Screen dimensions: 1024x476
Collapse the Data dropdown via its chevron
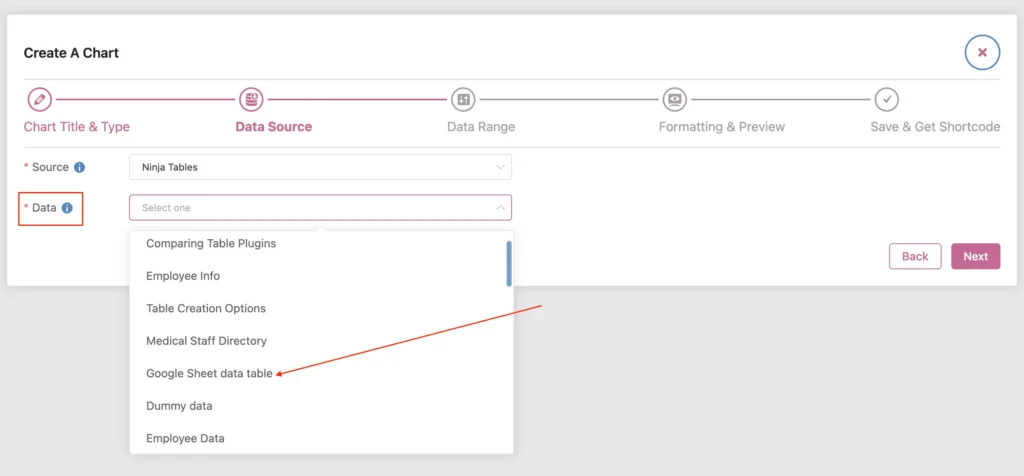point(500,208)
